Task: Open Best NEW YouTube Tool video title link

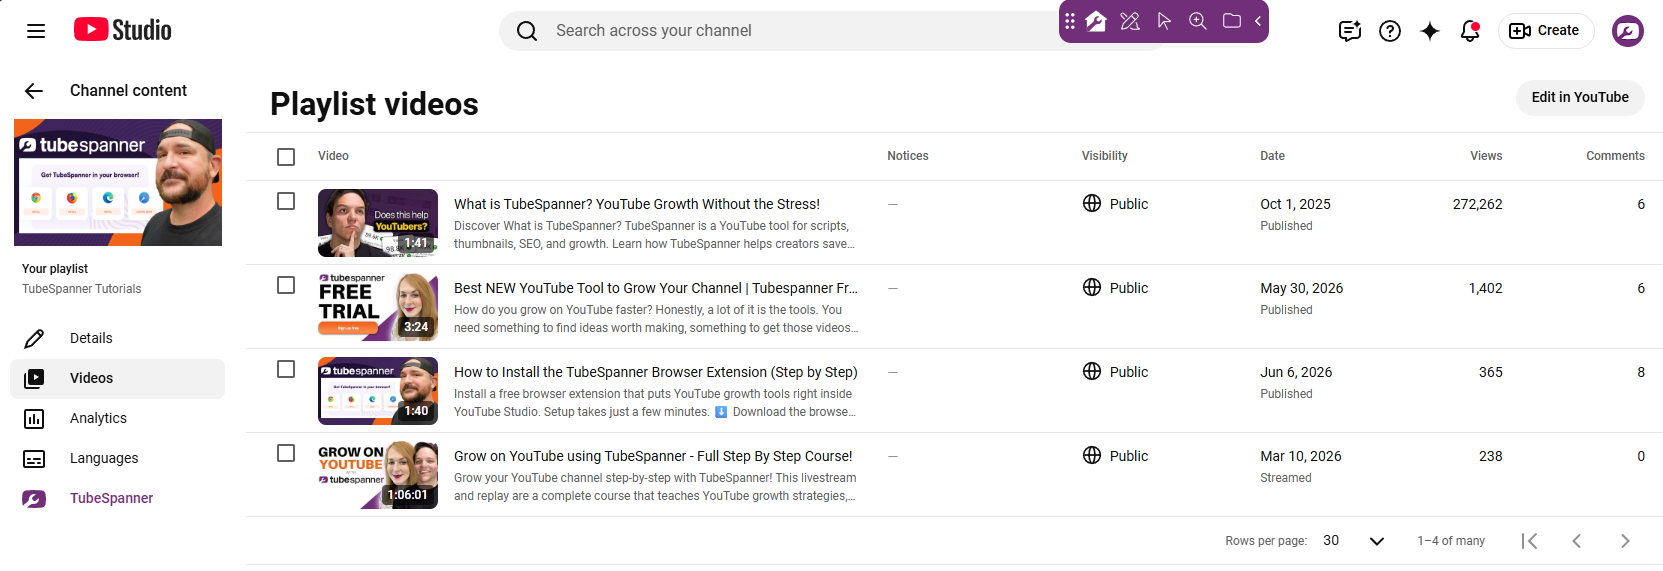Action: [x=656, y=288]
